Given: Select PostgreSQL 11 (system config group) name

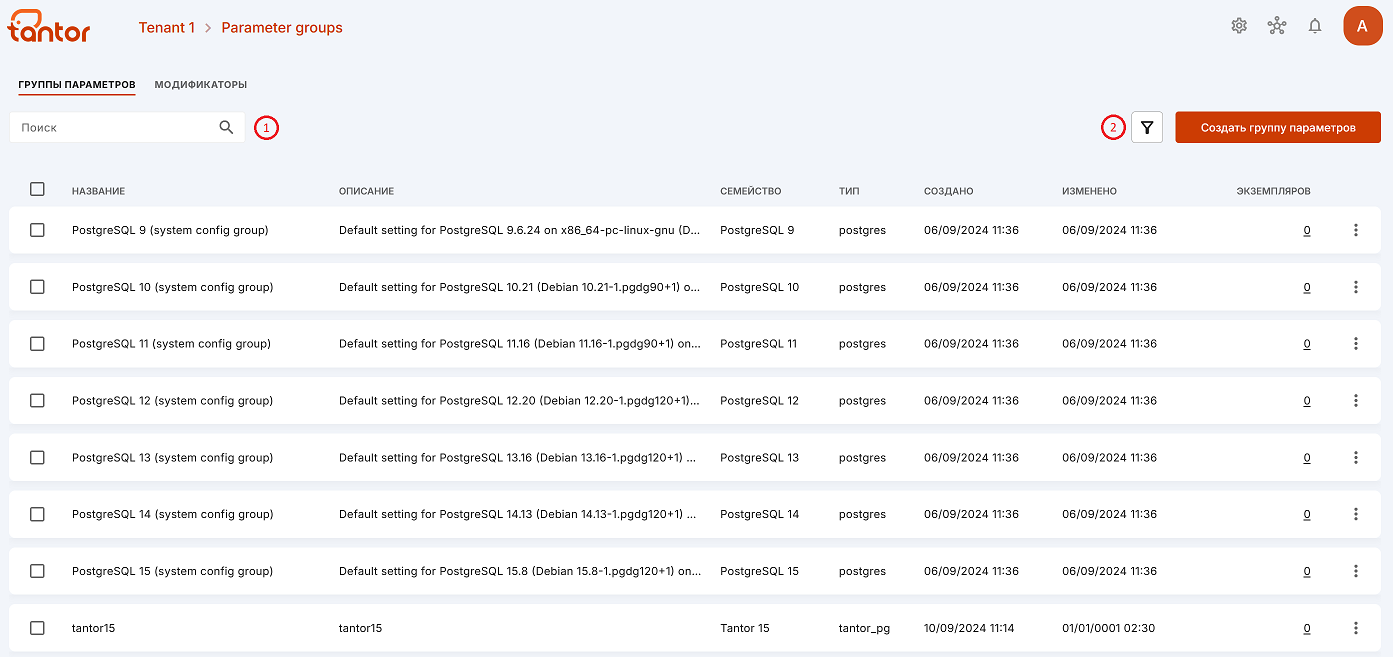Looking at the screenshot, I should click(x=171, y=344).
